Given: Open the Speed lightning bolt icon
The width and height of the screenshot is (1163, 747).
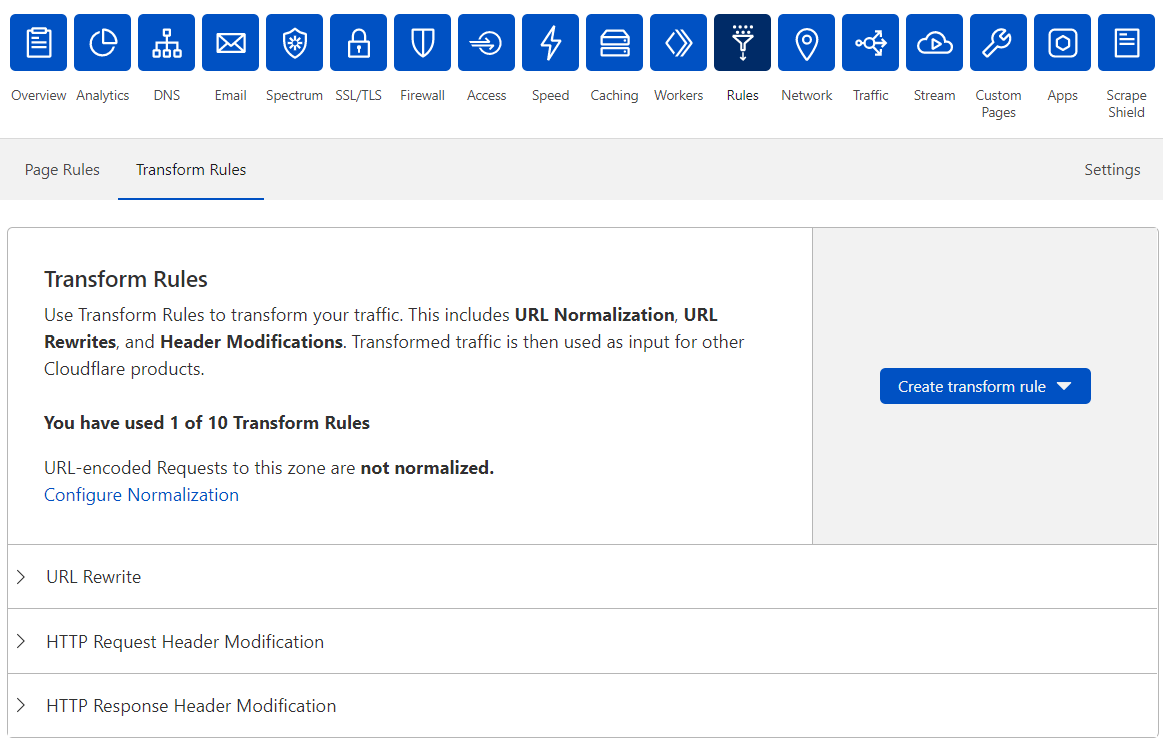Looking at the screenshot, I should coord(551,43).
